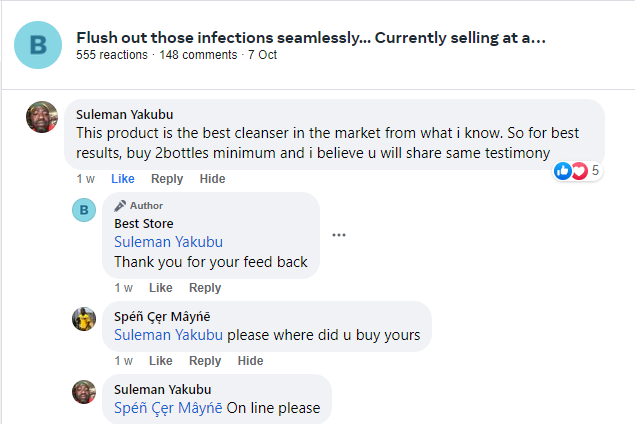Click the small Best Store avatar beside the Author reply
Image resolution: width=635 pixels, height=424 pixels.
pos(85,210)
